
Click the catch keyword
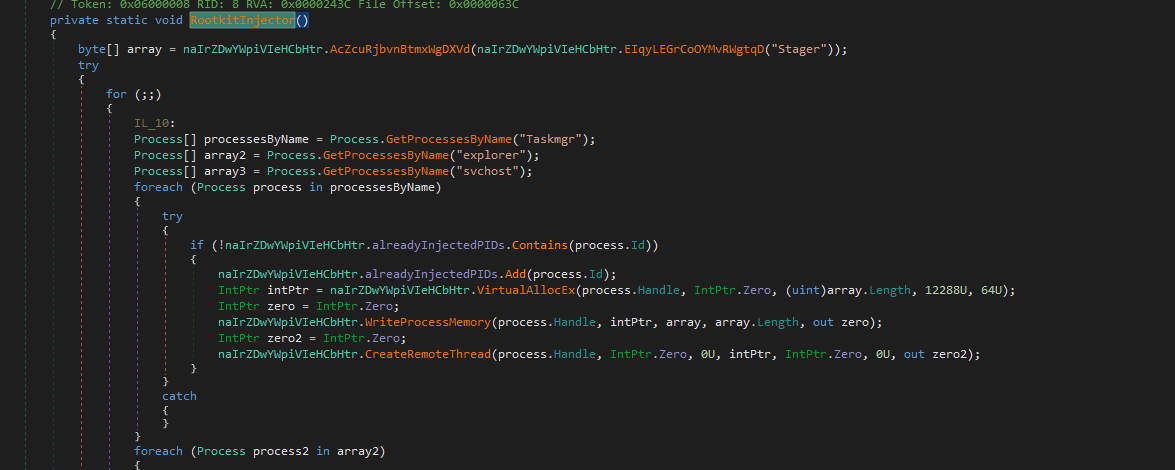click(179, 395)
